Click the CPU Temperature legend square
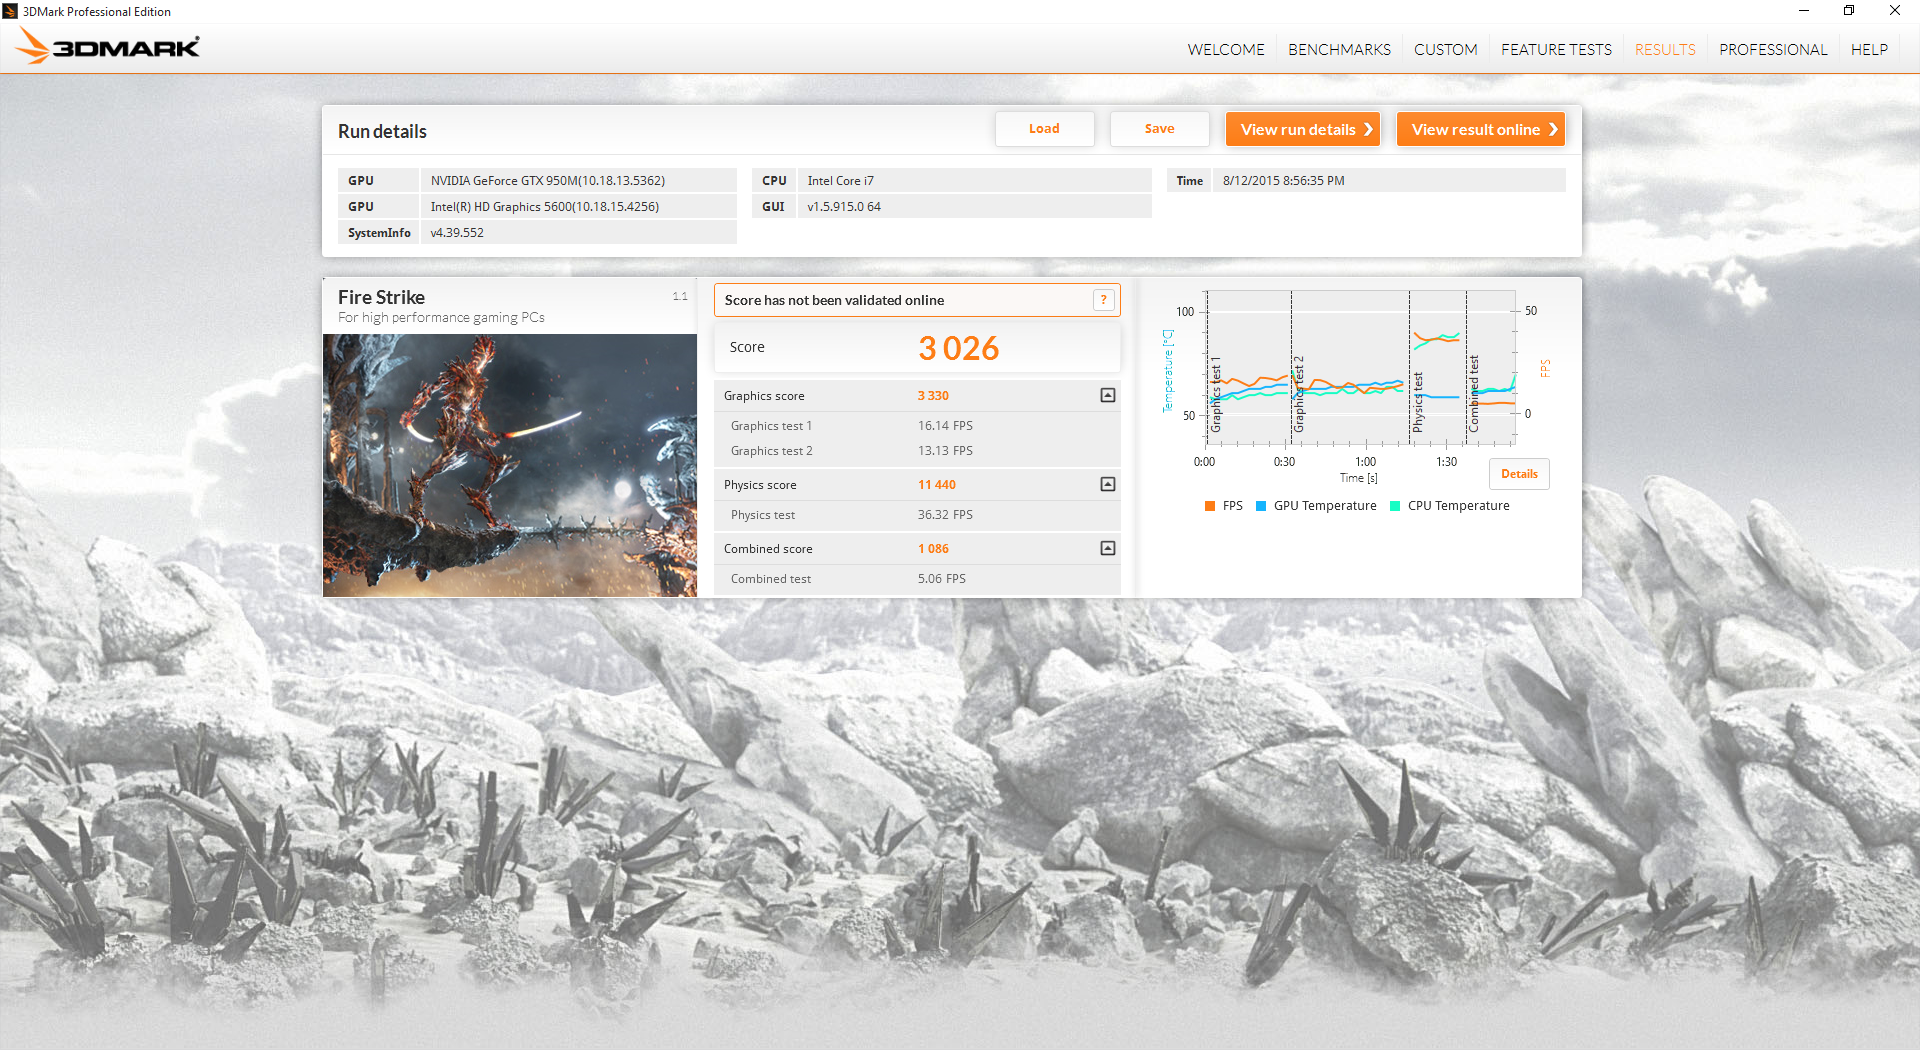The height and width of the screenshot is (1050, 1920). pos(1395,506)
